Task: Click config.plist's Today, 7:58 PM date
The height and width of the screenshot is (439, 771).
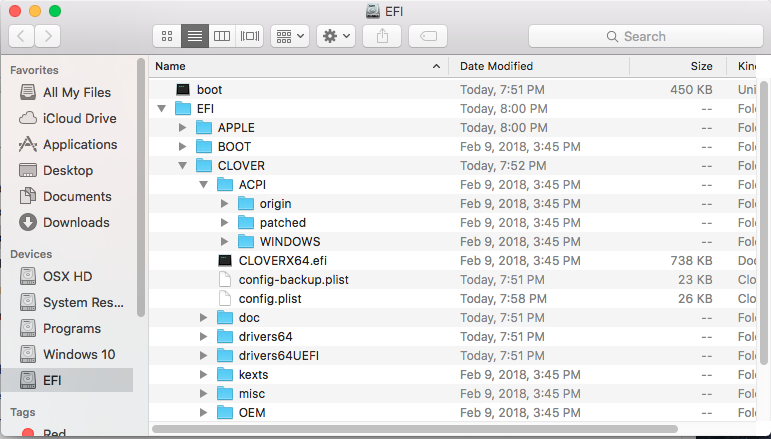Action: coord(503,299)
